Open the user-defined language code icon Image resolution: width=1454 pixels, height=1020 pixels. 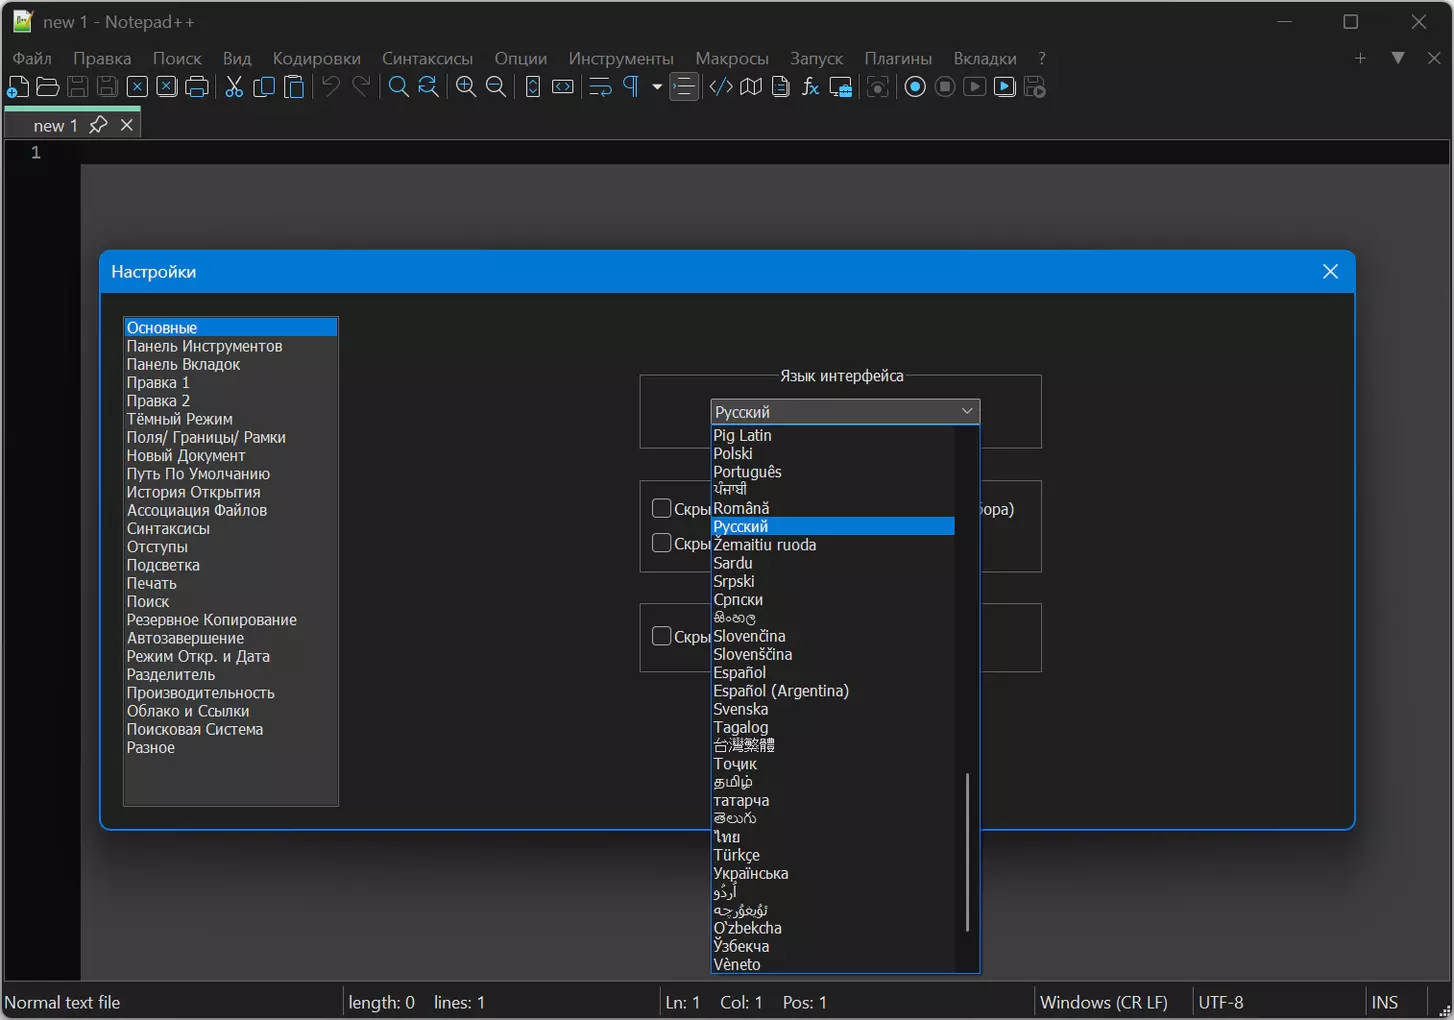(x=721, y=87)
